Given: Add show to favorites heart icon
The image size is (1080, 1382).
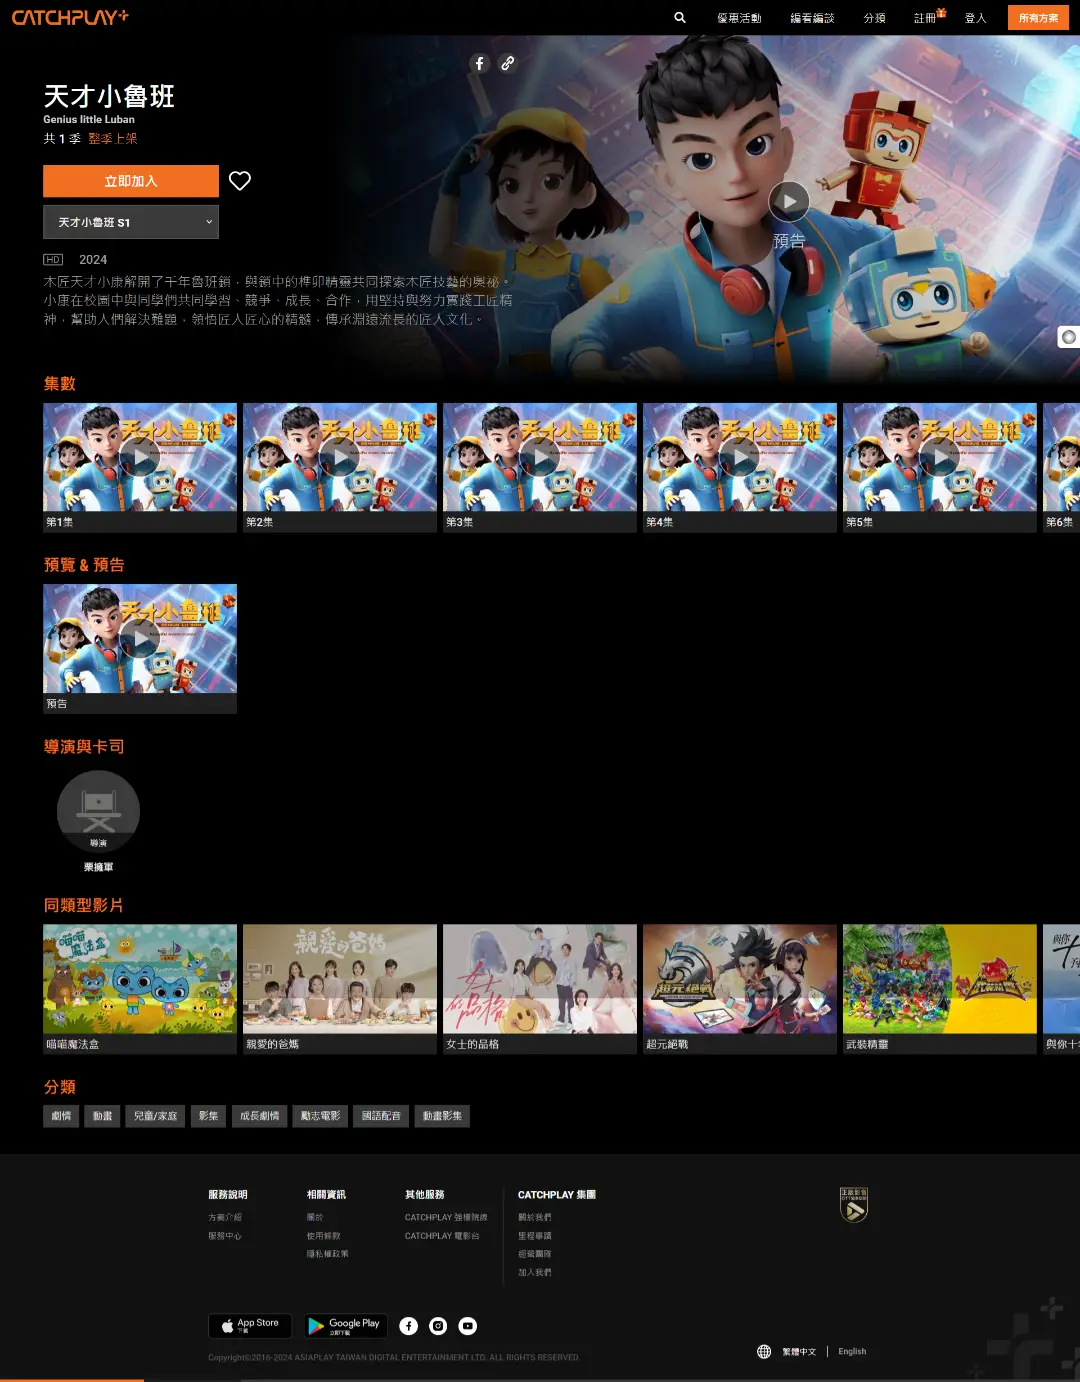Looking at the screenshot, I should click(240, 181).
